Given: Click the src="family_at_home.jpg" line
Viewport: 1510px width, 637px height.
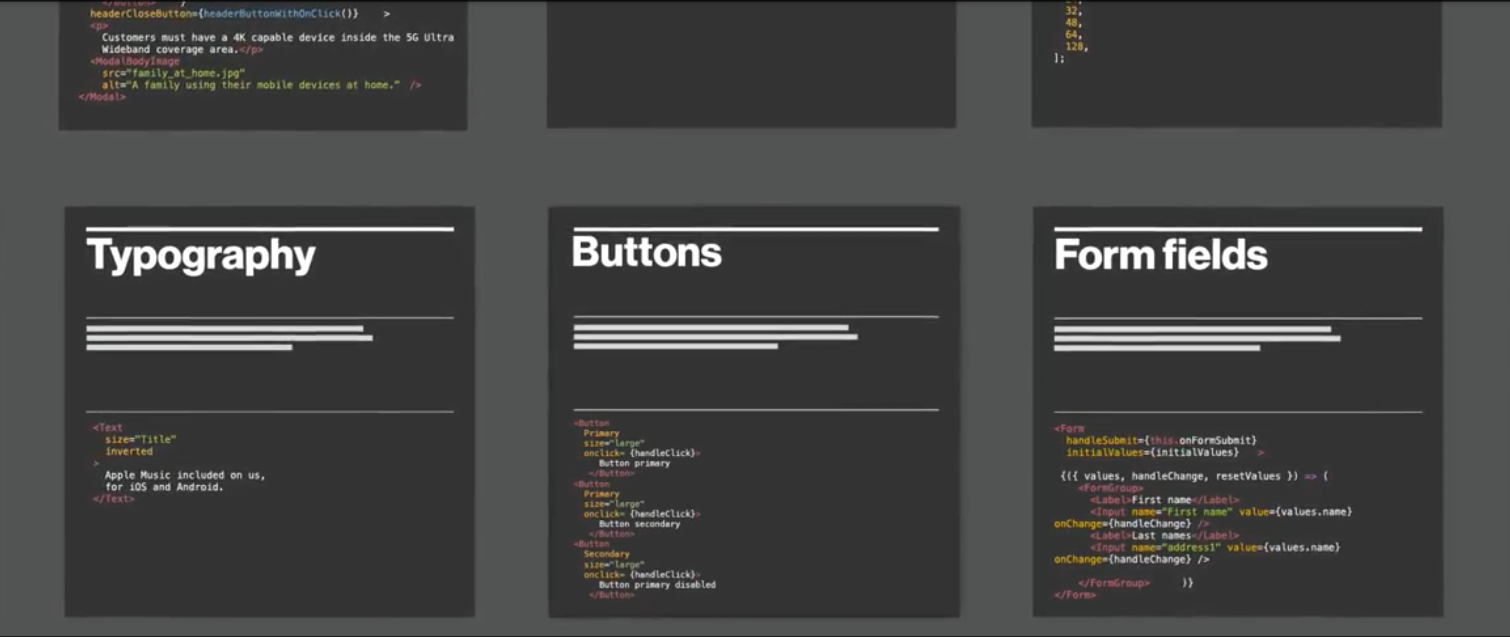Looking at the screenshot, I should pos(173,73).
